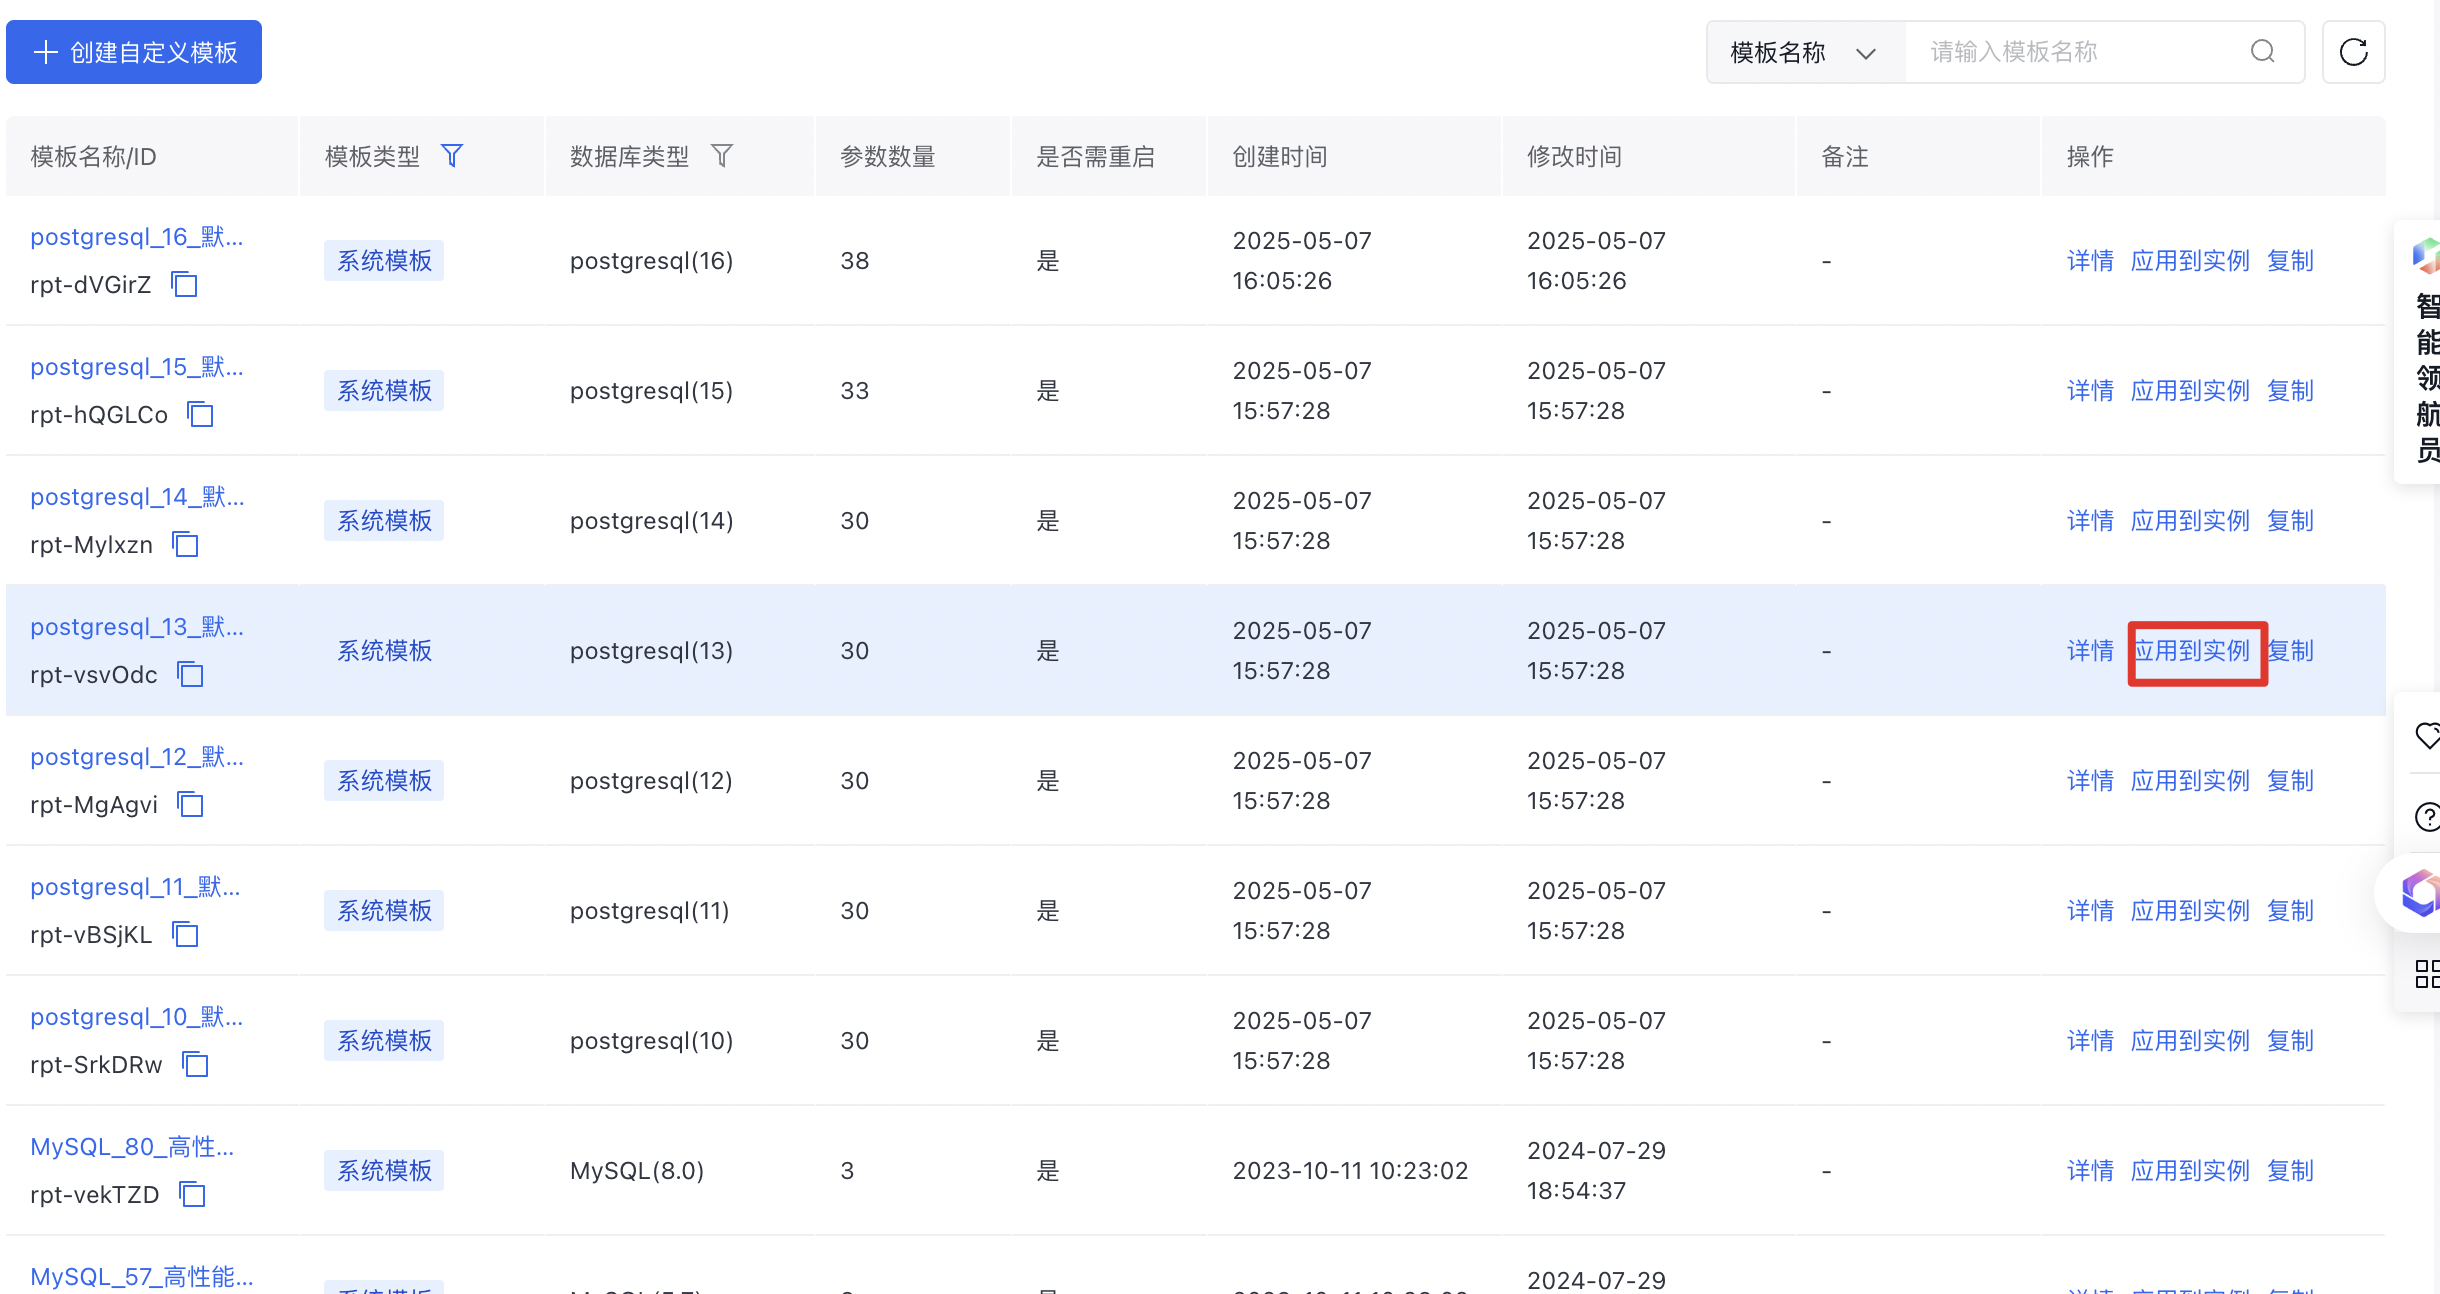
Task: Copy template ID rpt-vekTZD
Action: coord(192,1194)
